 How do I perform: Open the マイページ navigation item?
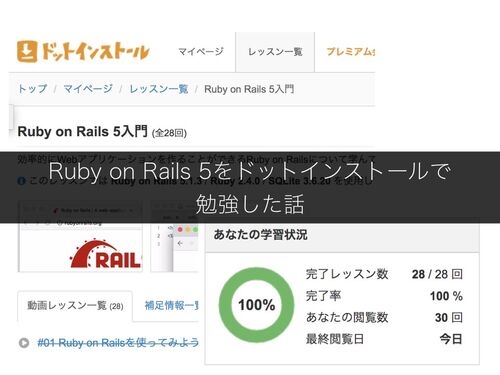201,52
